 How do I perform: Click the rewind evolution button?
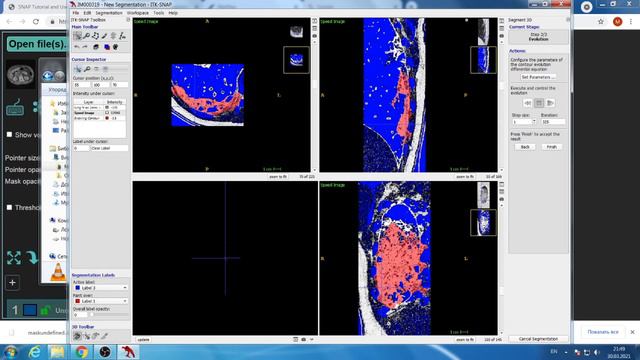tap(527, 103)
